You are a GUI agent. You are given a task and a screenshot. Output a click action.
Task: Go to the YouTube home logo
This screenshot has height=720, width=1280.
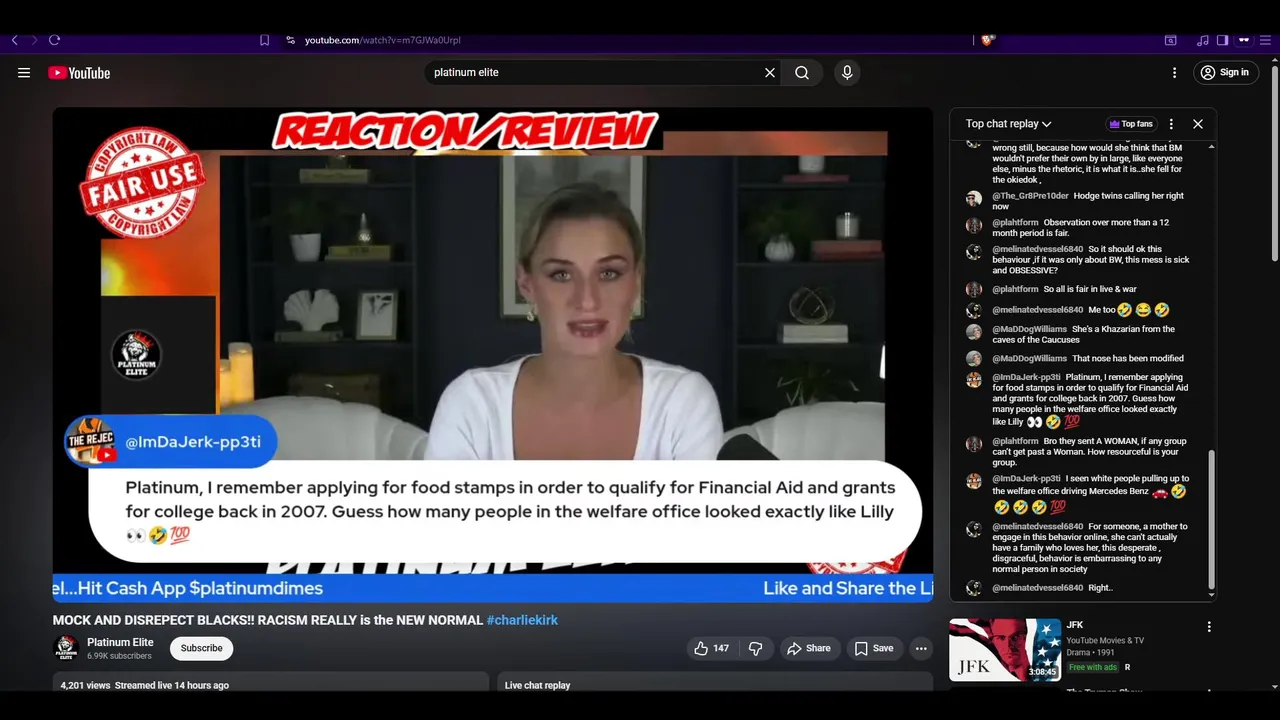coord(79,72)
